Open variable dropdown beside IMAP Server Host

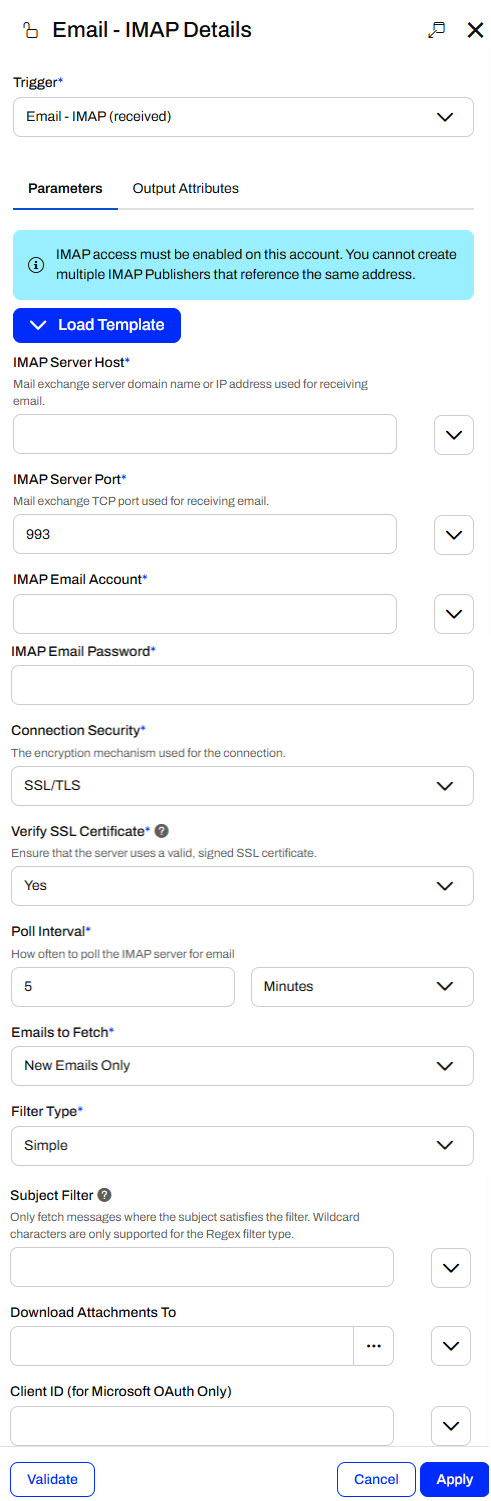tap(454, 435)
